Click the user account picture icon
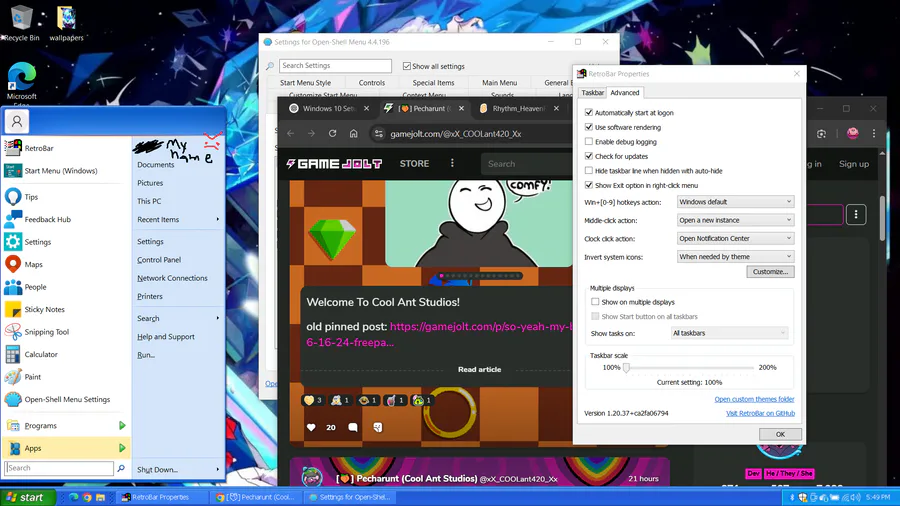Screen dimensions: 900x506 click(17, 121)
